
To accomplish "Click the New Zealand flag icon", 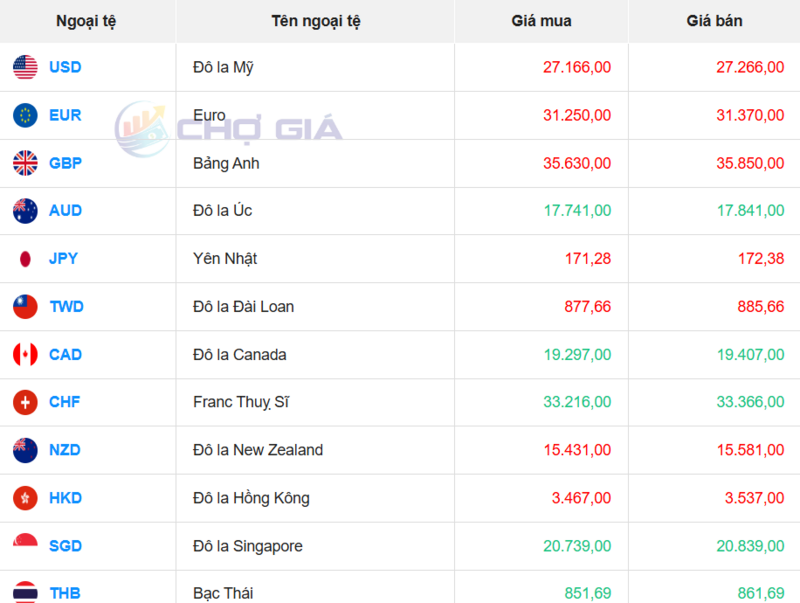I will click(x=25, y=450).
